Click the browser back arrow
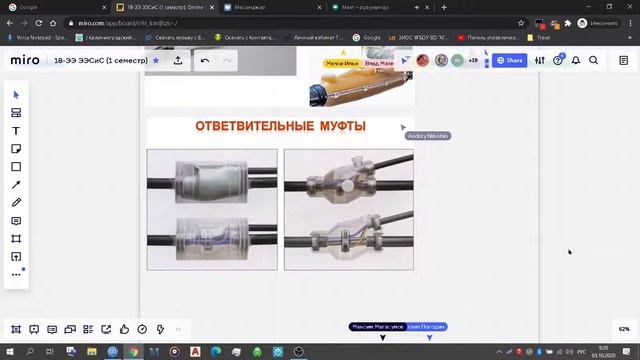The width and height of the screenshot is (640, 360). coord(10,23)
